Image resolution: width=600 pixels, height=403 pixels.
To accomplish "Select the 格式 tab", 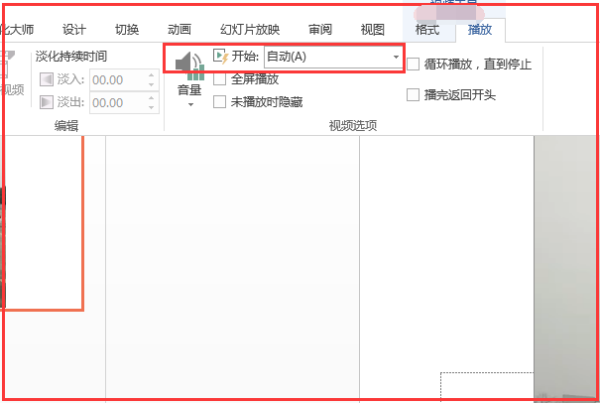I will click(427, 29).
